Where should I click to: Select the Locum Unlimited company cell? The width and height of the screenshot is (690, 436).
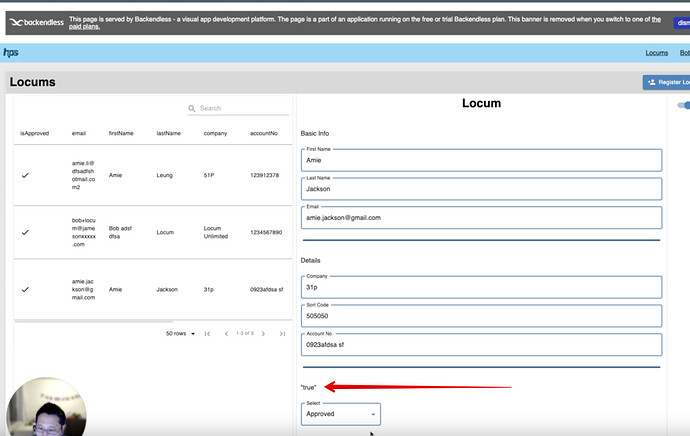pyautogui.click(x=216, y=232)
